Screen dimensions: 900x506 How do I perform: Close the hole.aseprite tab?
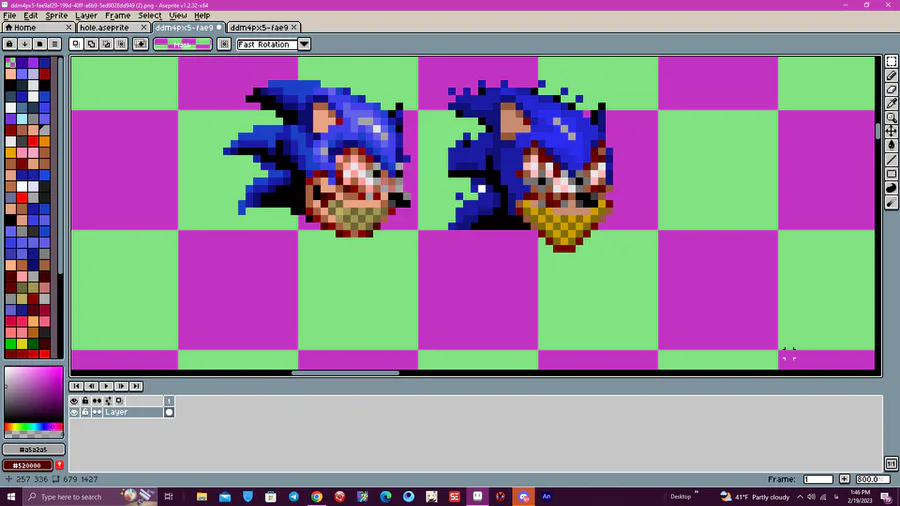pyautogui.click(x=143, y=28)
